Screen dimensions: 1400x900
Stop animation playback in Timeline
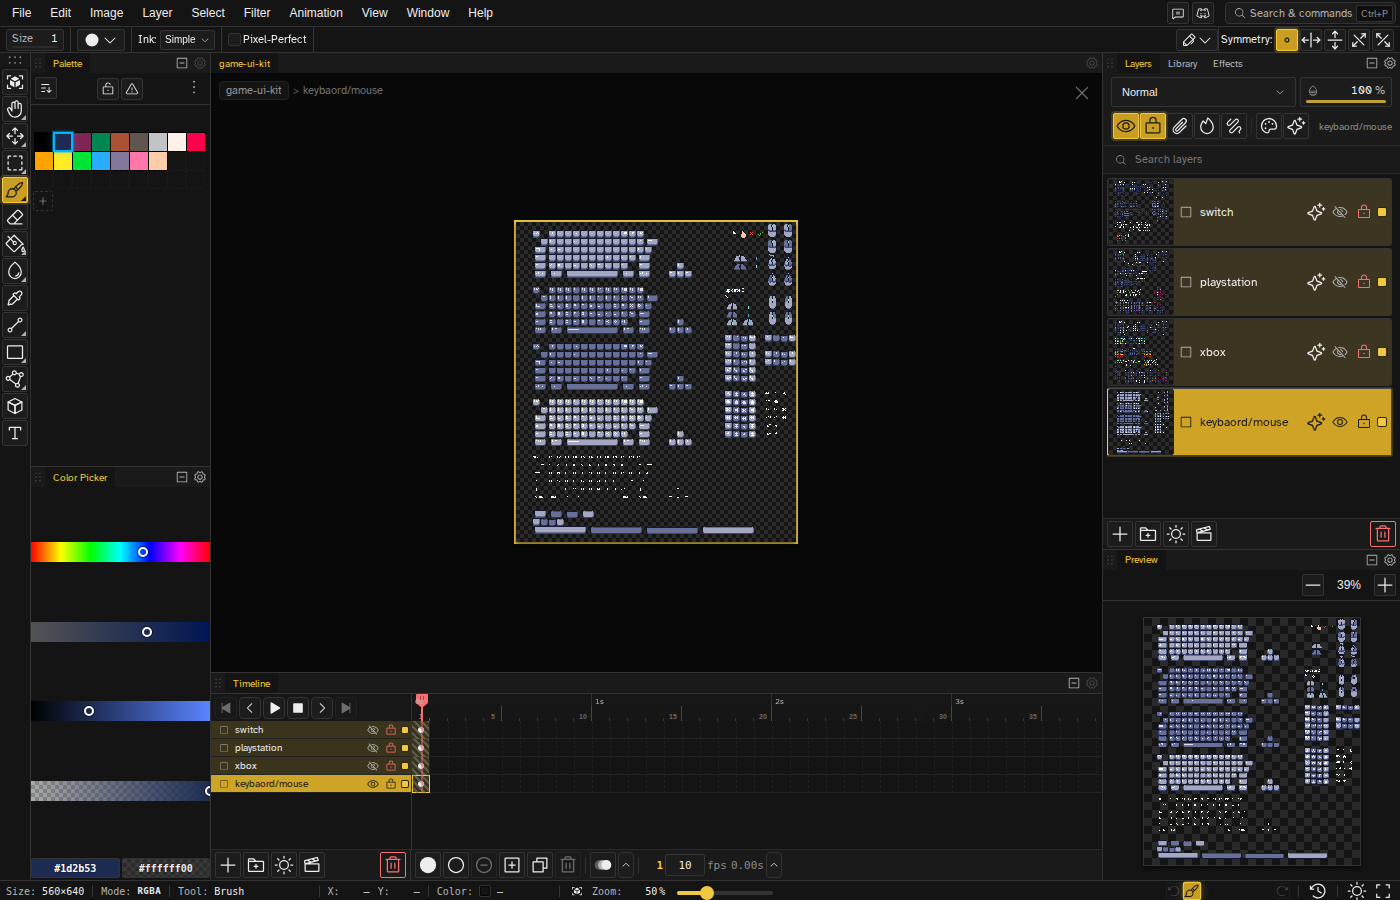click(298, 708)
